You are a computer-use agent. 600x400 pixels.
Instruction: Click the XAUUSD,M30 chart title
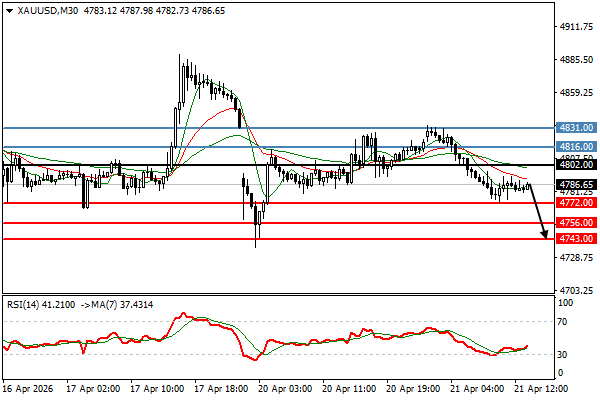click(x=50, y=10)
